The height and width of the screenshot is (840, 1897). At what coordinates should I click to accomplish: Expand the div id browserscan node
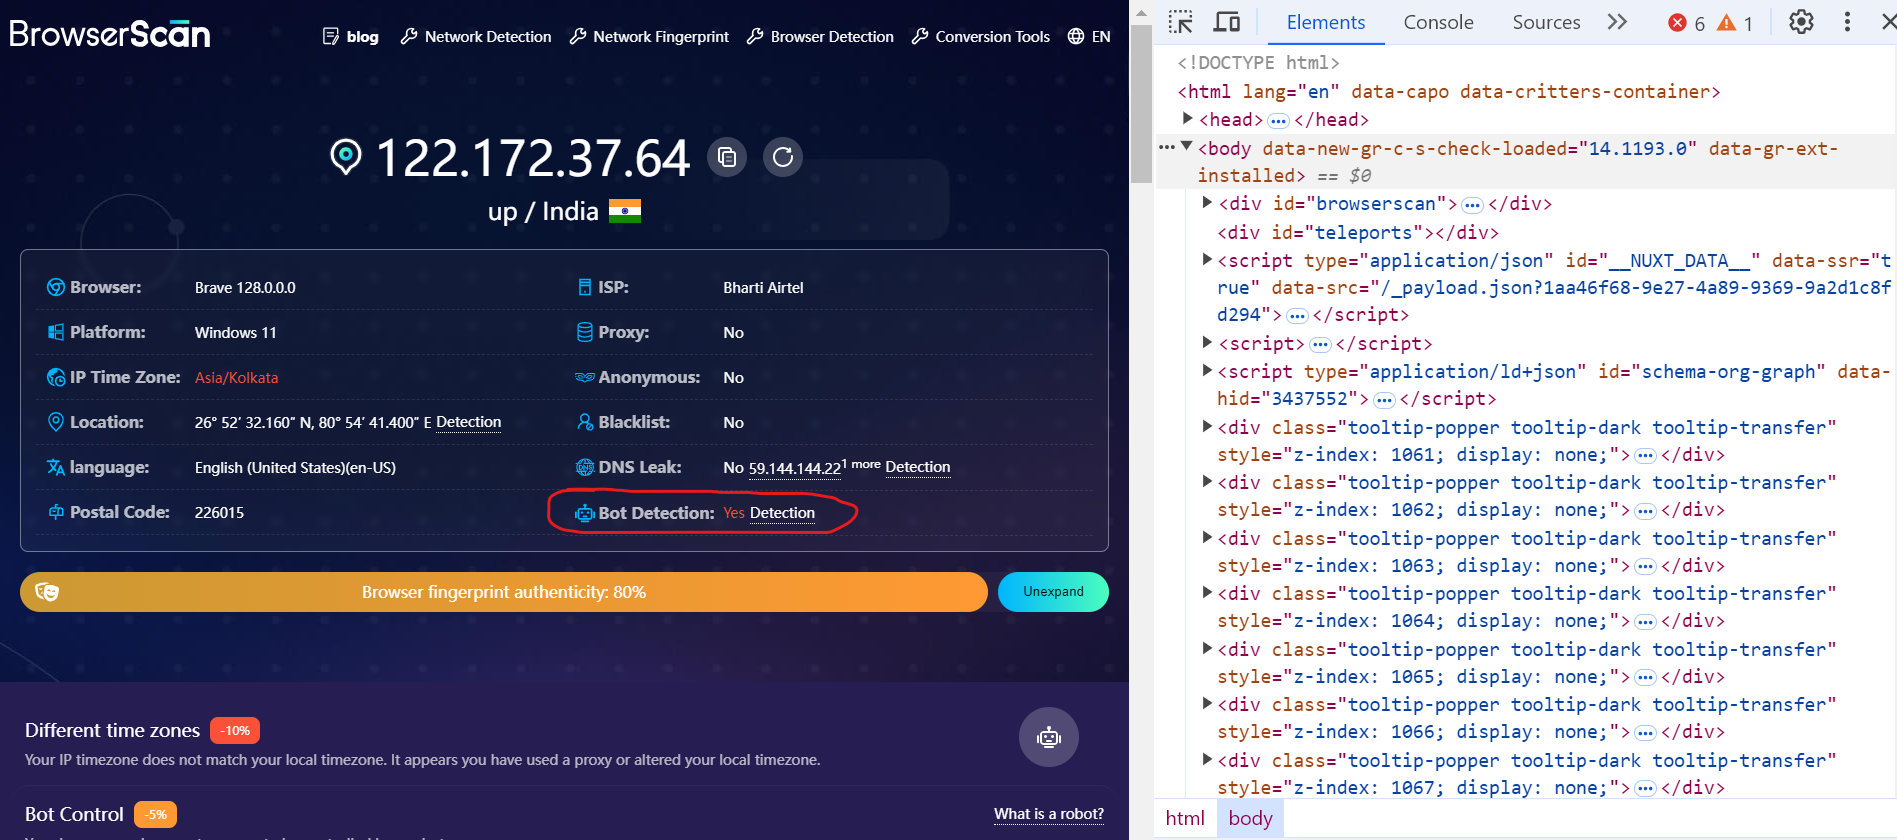[x=1207, y=202]
